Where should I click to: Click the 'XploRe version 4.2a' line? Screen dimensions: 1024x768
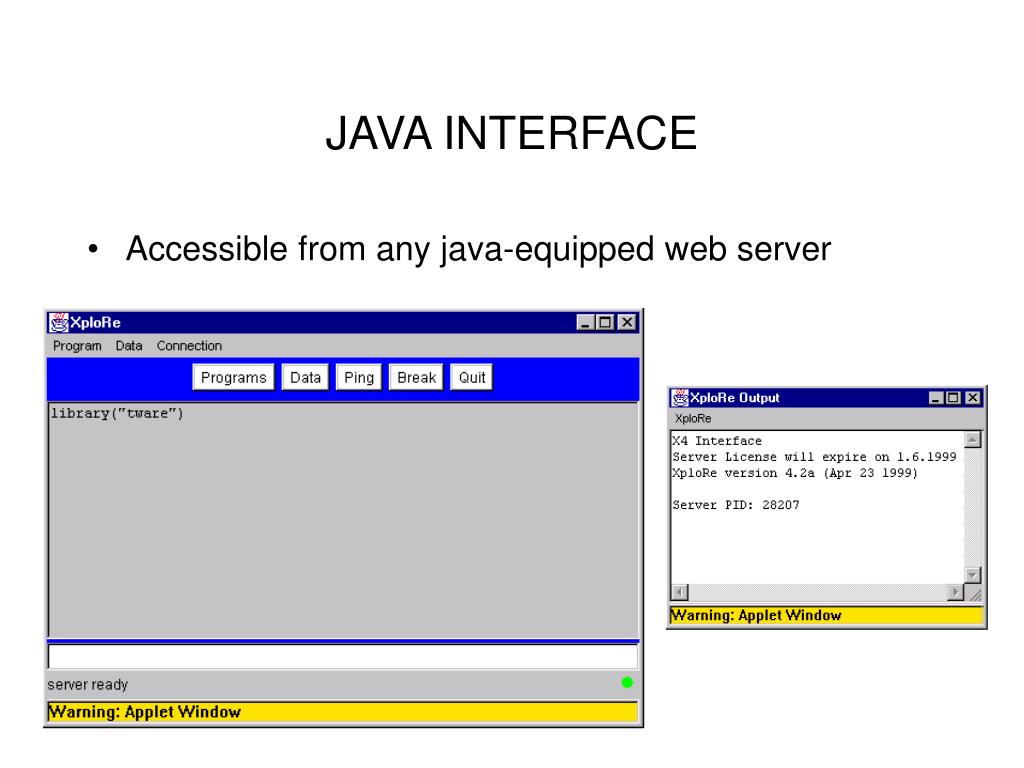pyautogui.click(x=795, y=473)
